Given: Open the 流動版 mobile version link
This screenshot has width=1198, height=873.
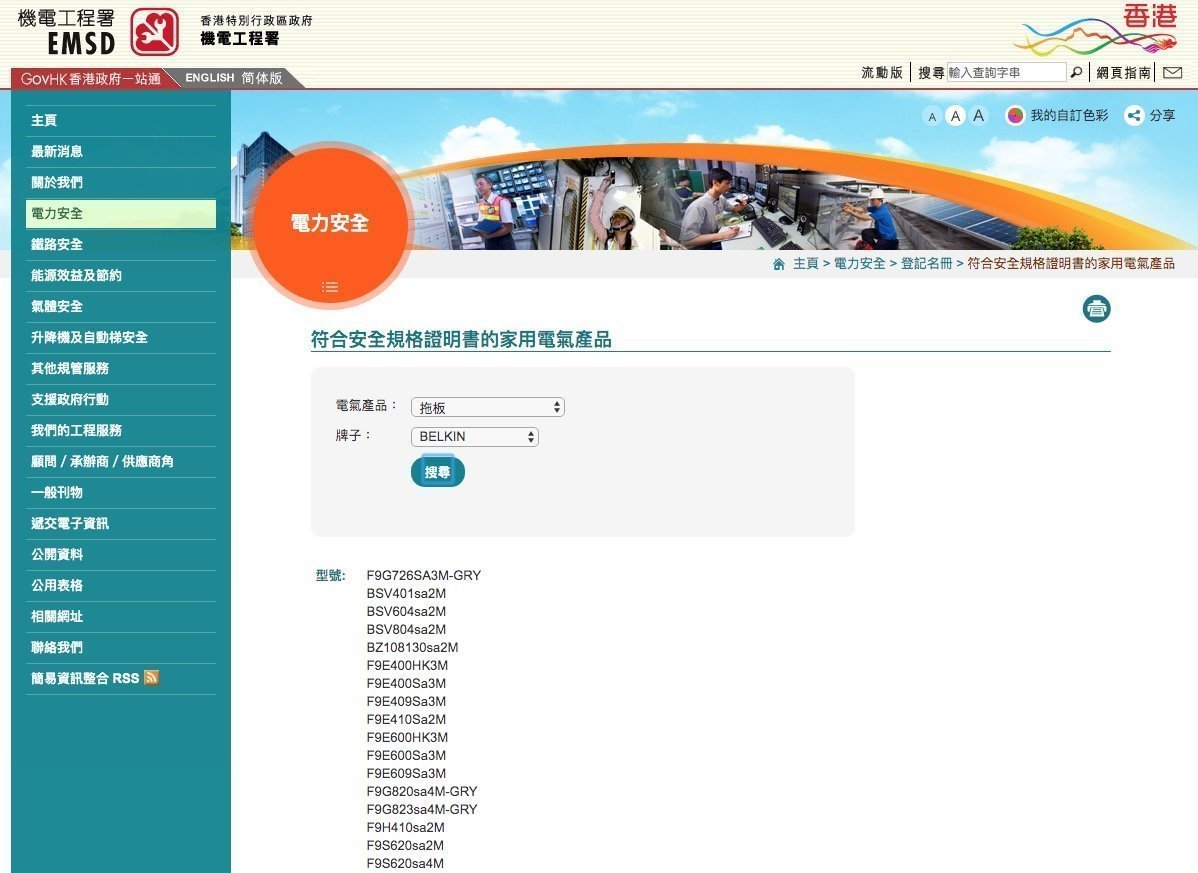Looking at the screenshot, I should 882,73.
